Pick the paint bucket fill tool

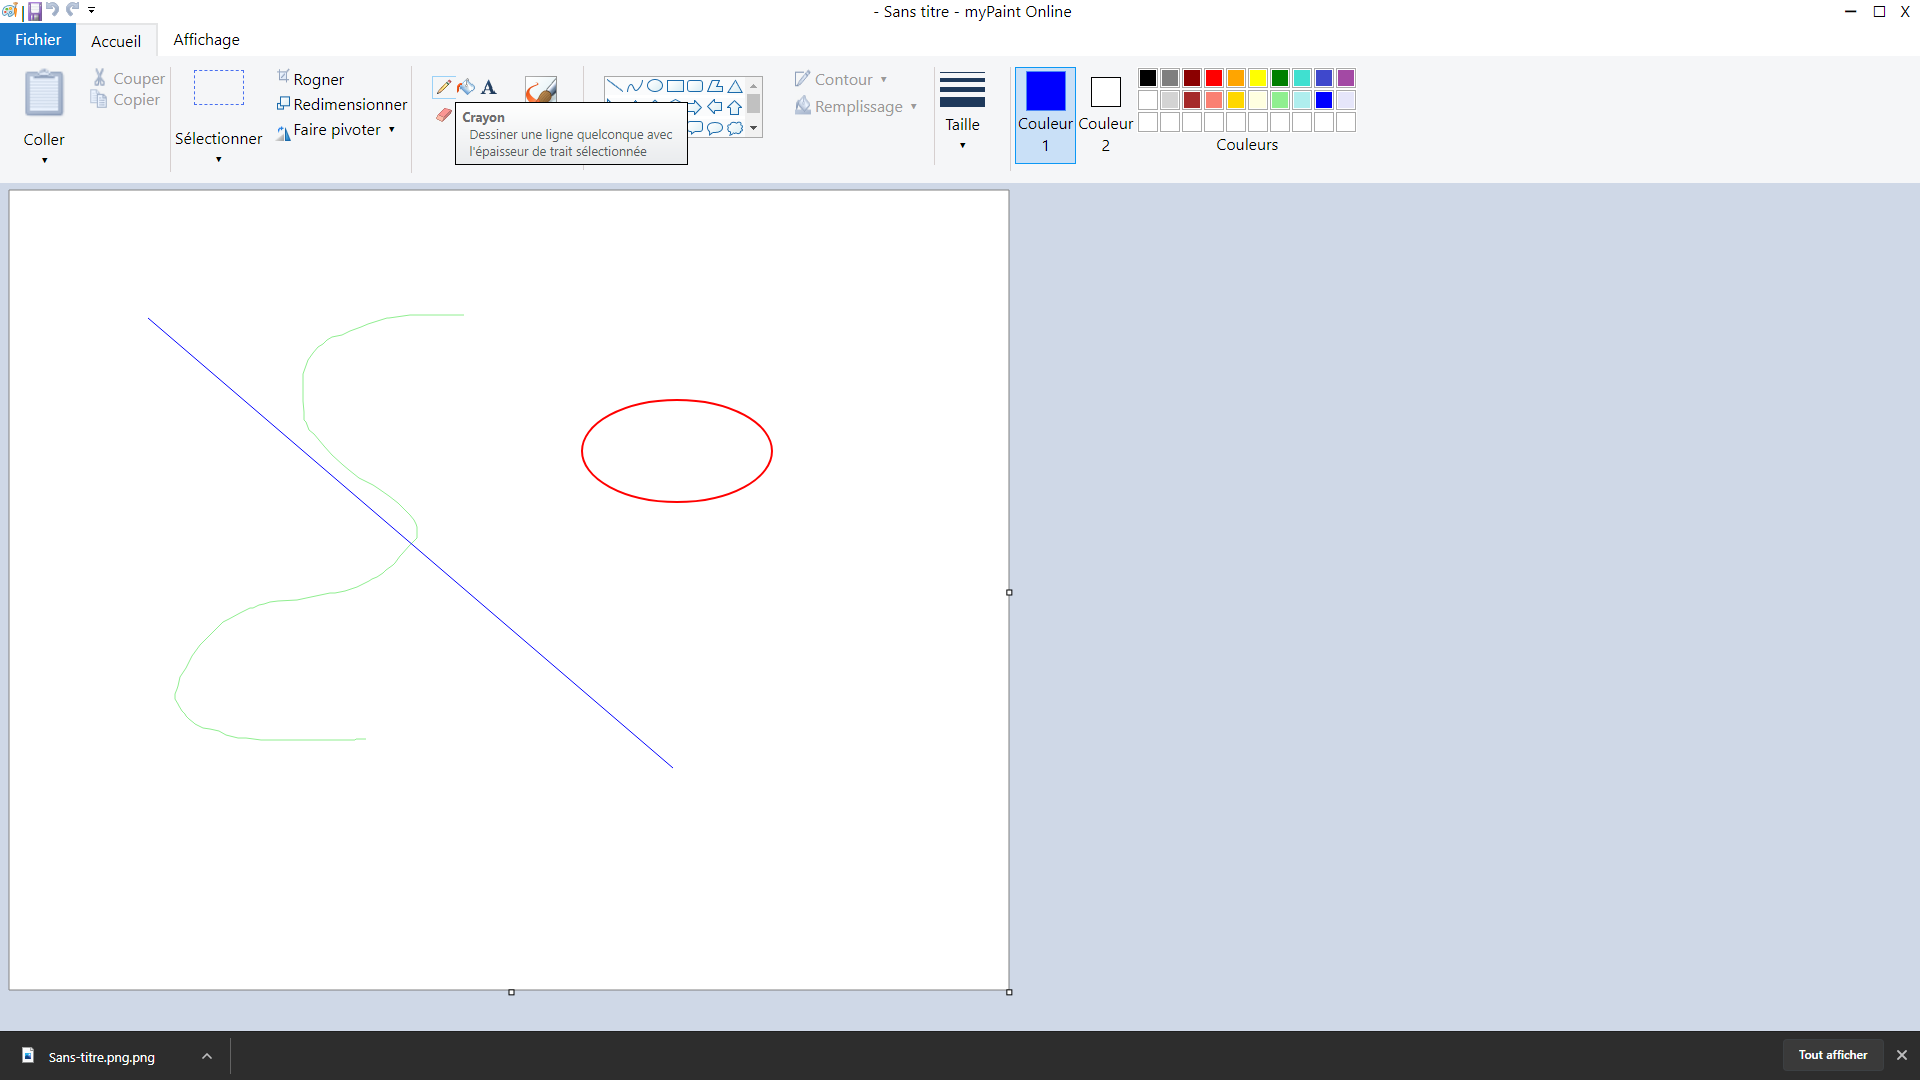tap(466, 87)
